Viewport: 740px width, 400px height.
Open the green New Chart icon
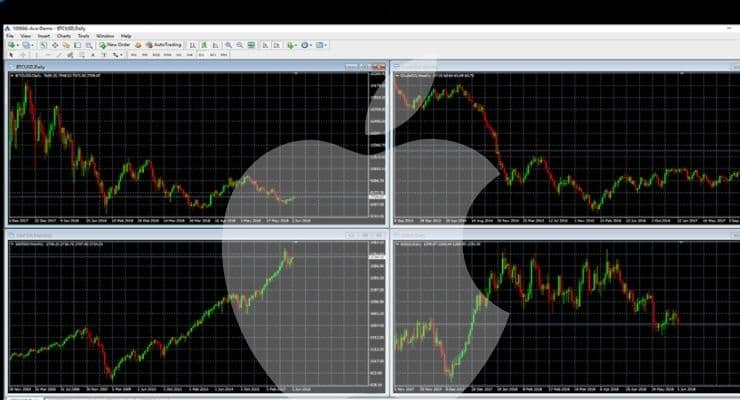(x=11, y=45)
